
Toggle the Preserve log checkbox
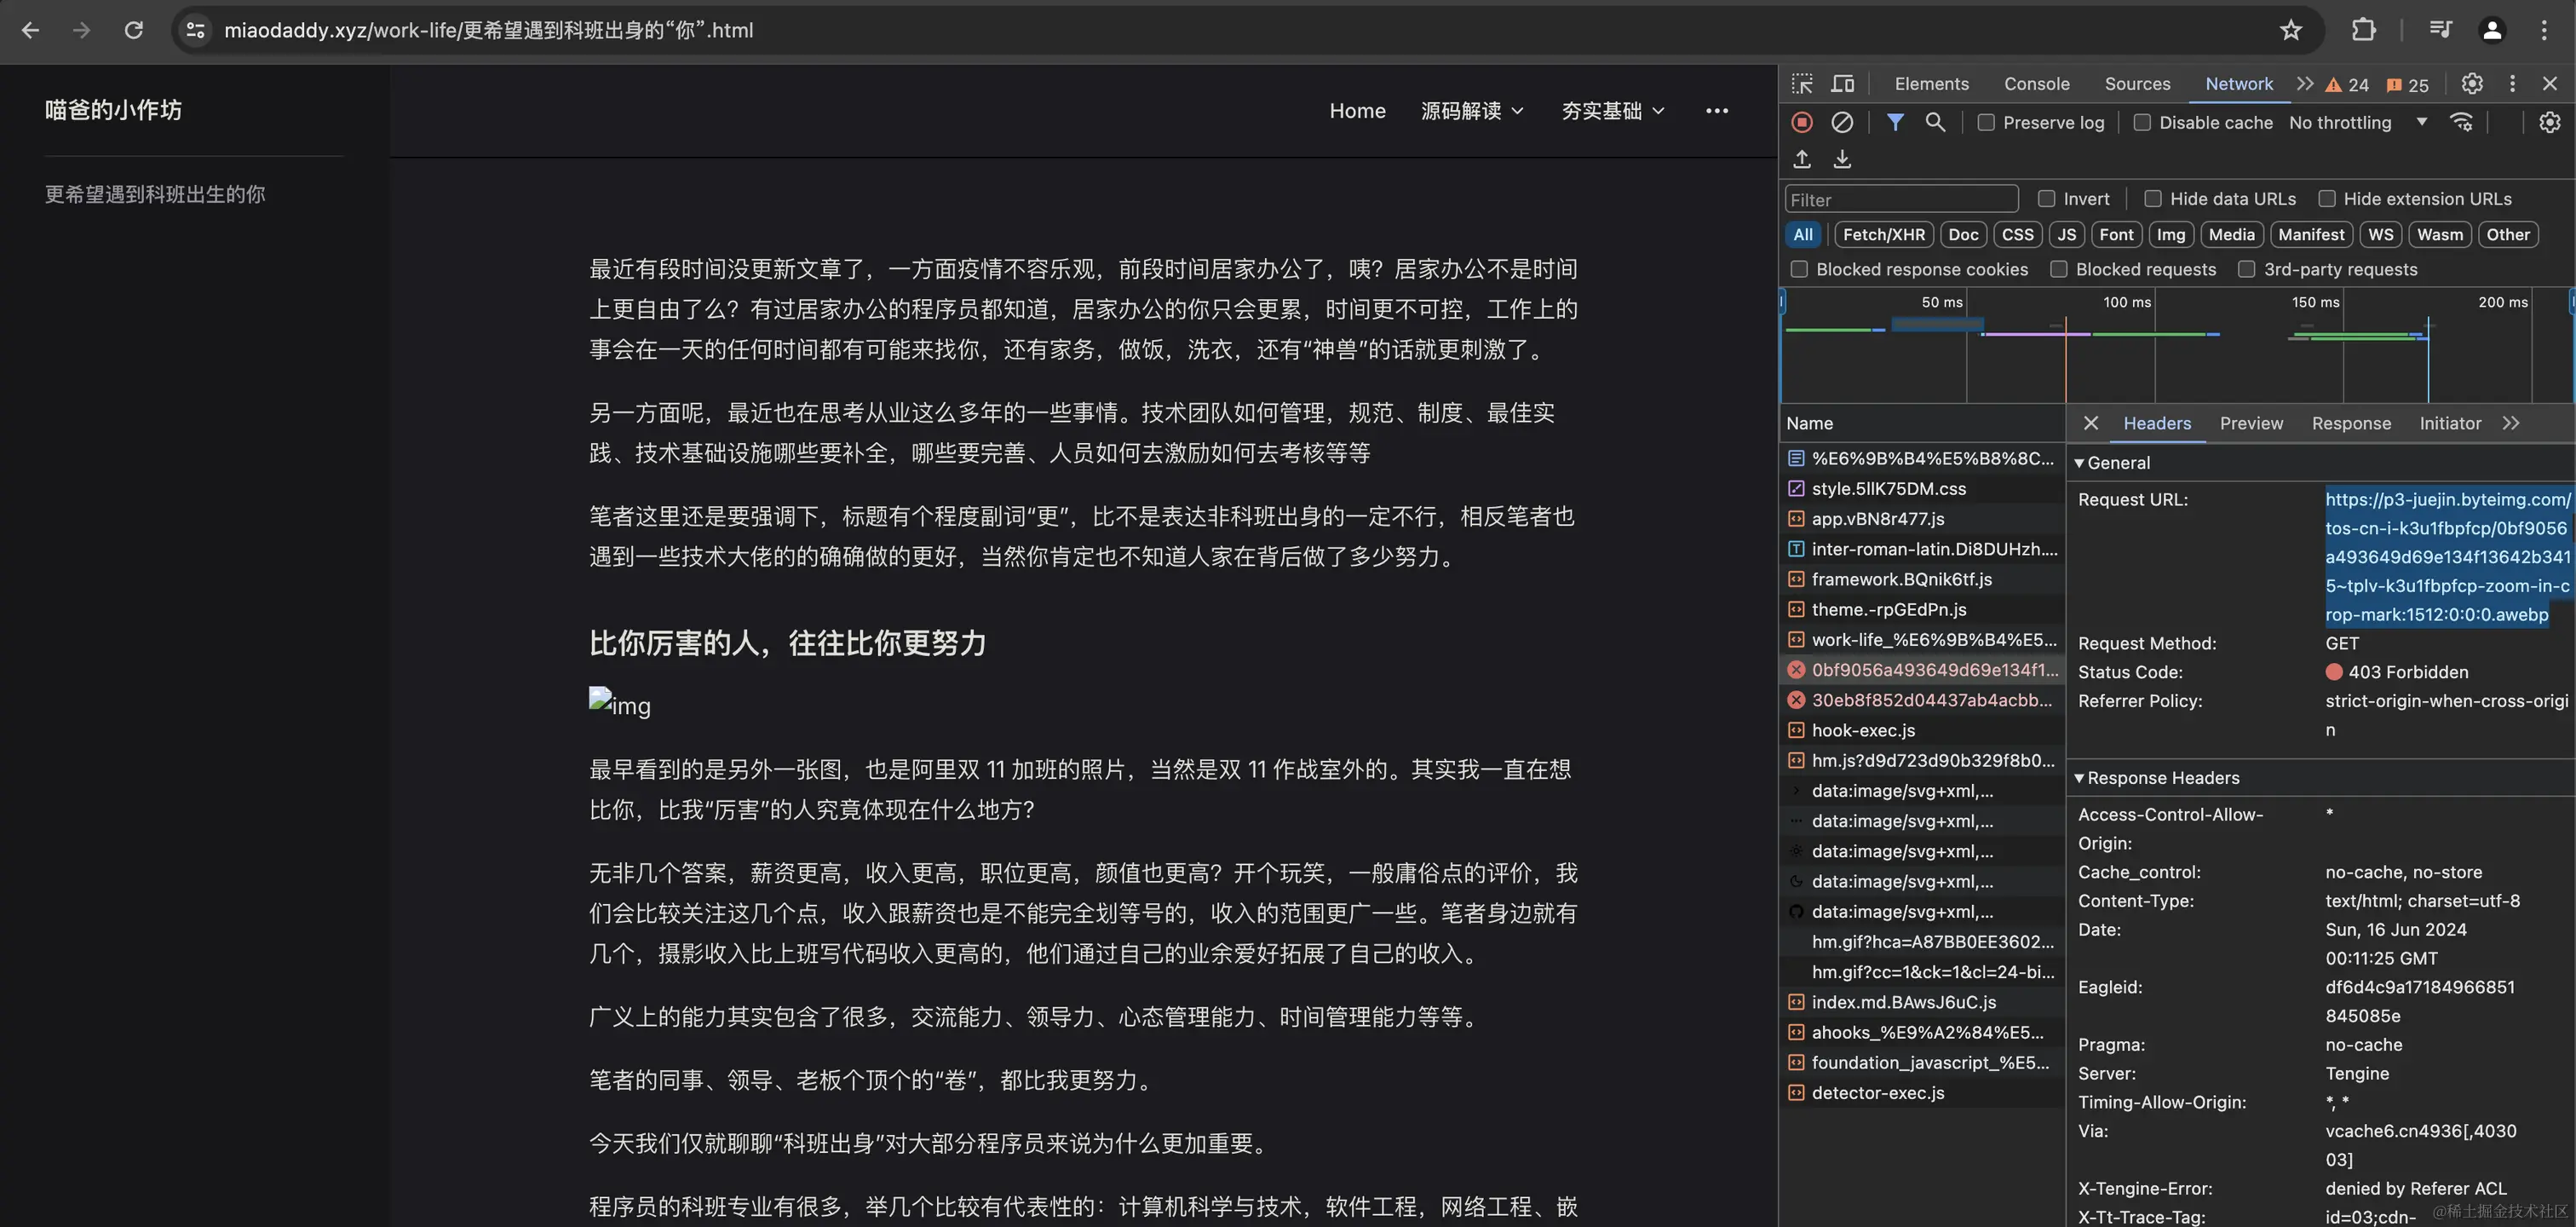[1987, 122]
